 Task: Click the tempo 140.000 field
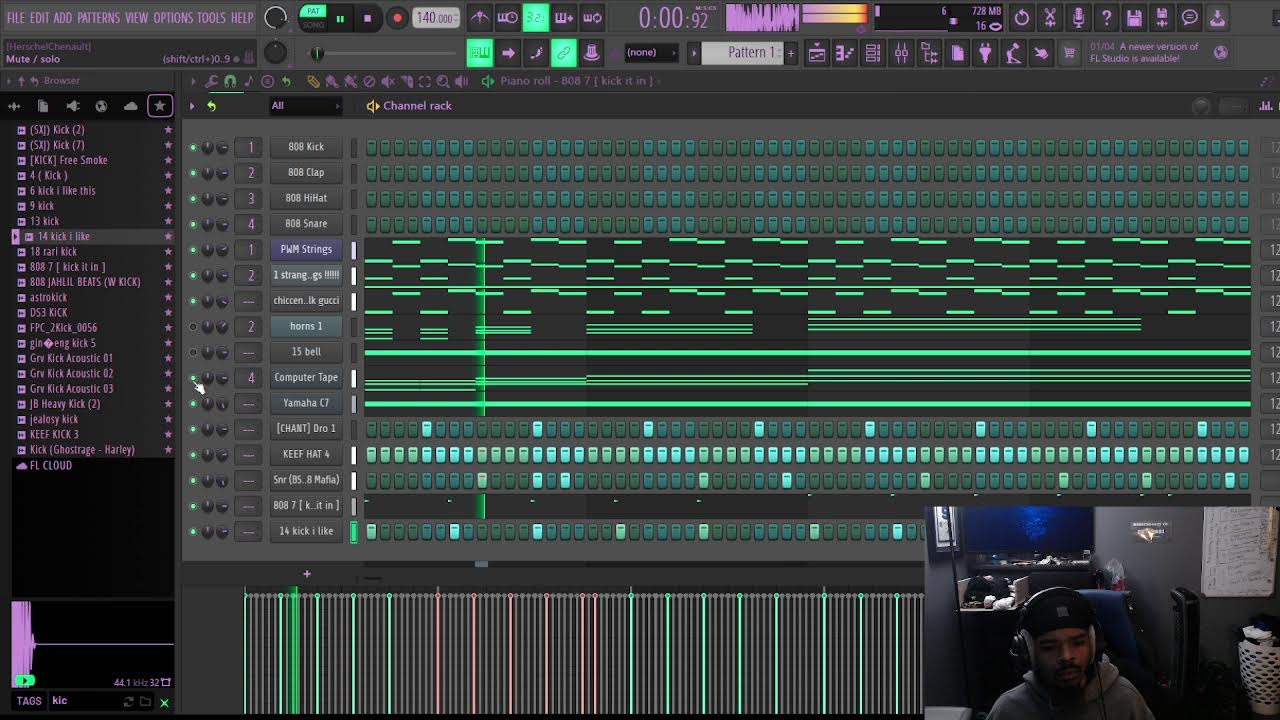(x=436, y=18)
